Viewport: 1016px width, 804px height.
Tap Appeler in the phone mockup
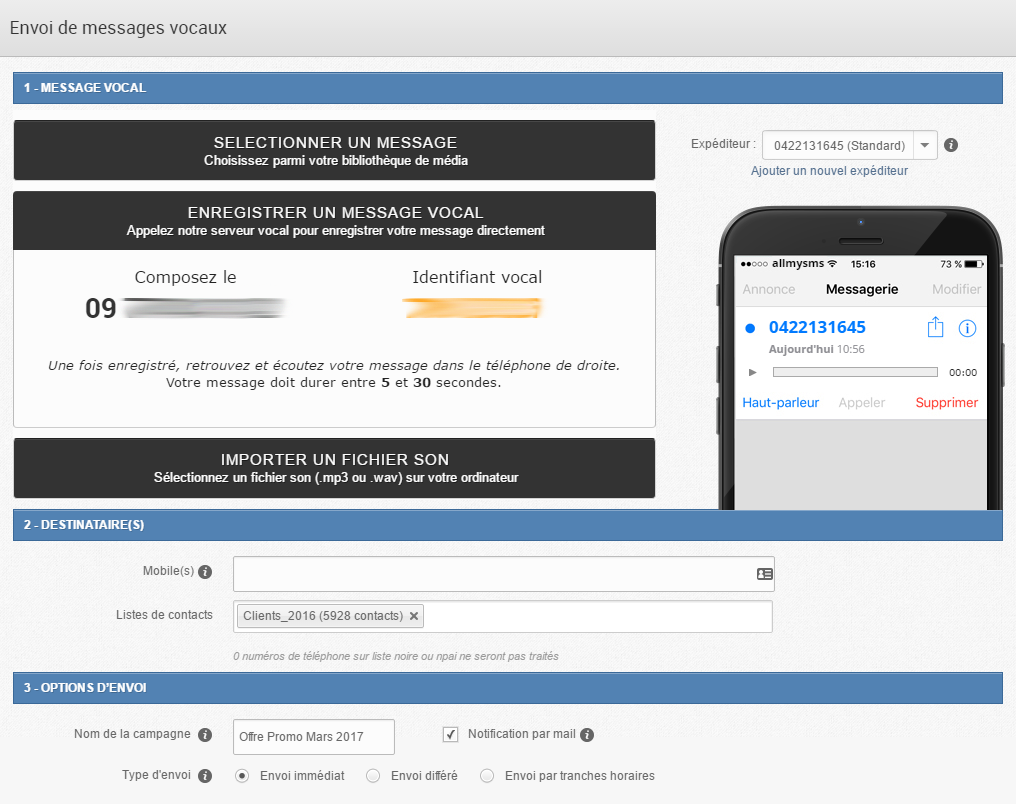(861, 402)
